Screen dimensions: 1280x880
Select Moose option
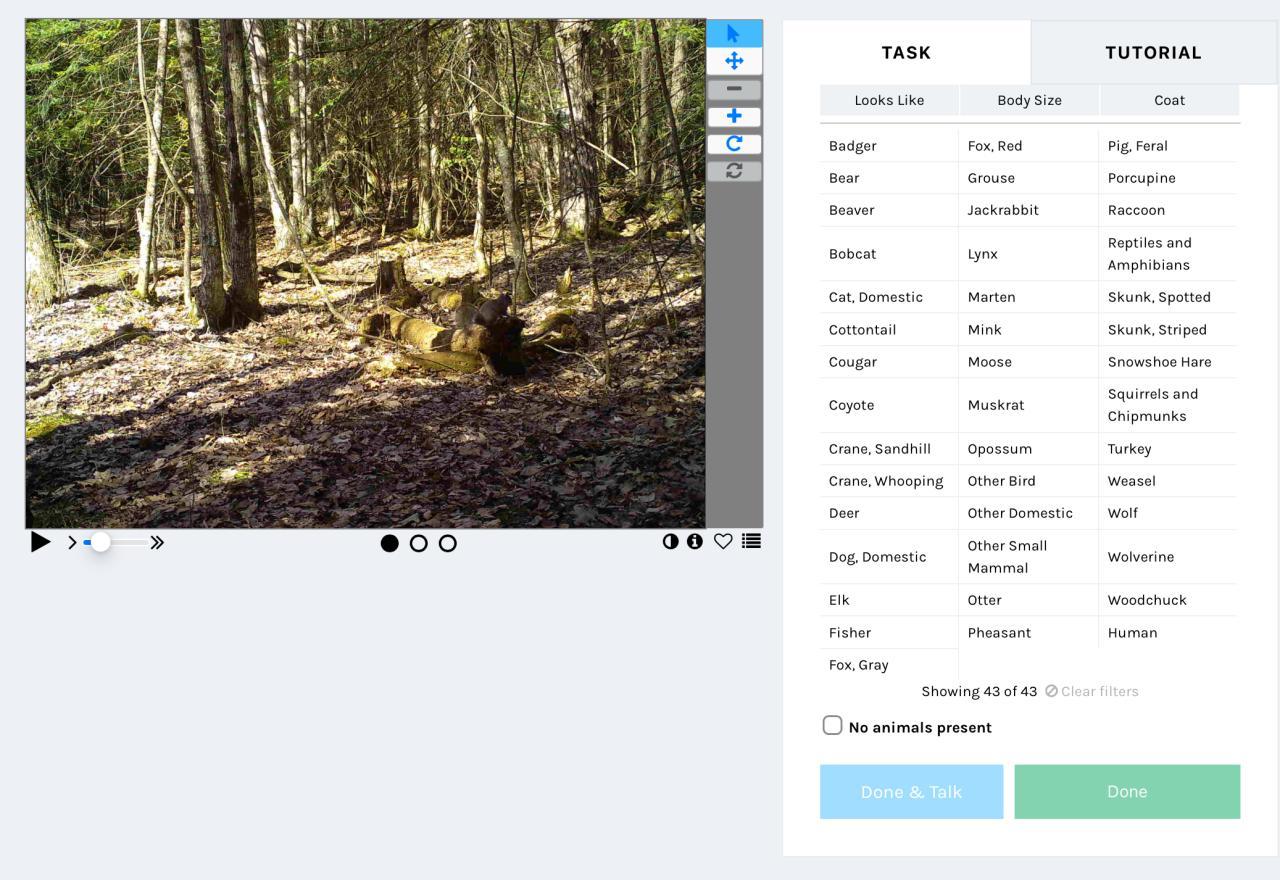[x=1029, y=362]
